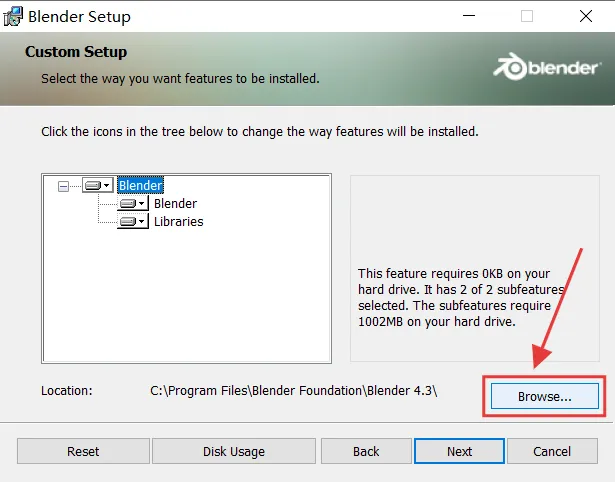Close the Blender Setup window
This screenshot has height=482, width=615.
[586, 16]
